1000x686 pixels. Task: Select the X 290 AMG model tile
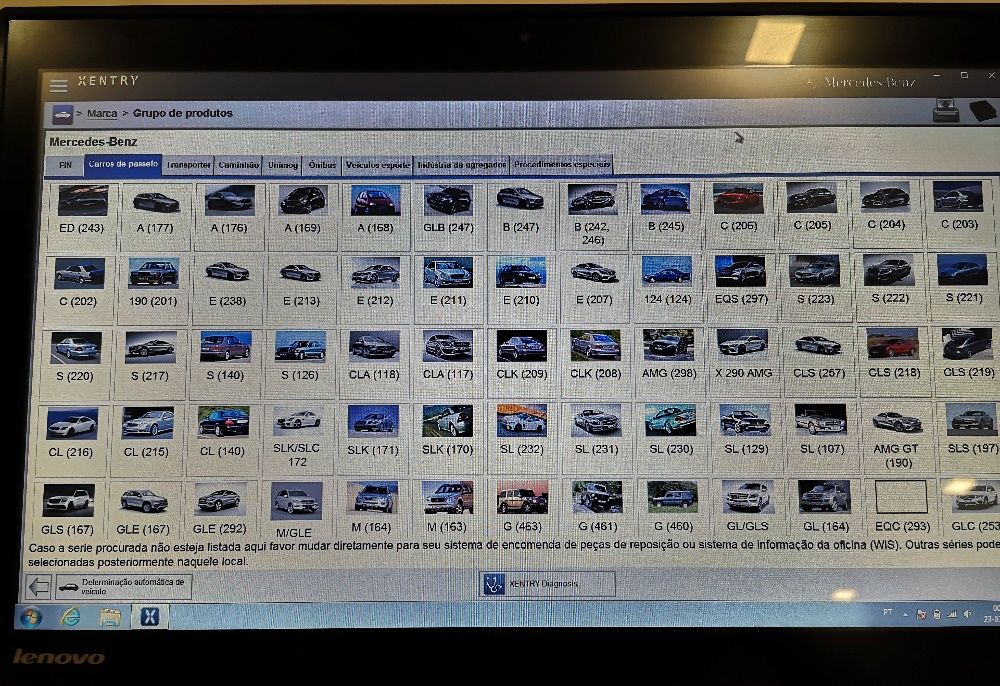[x=743, y=361]
